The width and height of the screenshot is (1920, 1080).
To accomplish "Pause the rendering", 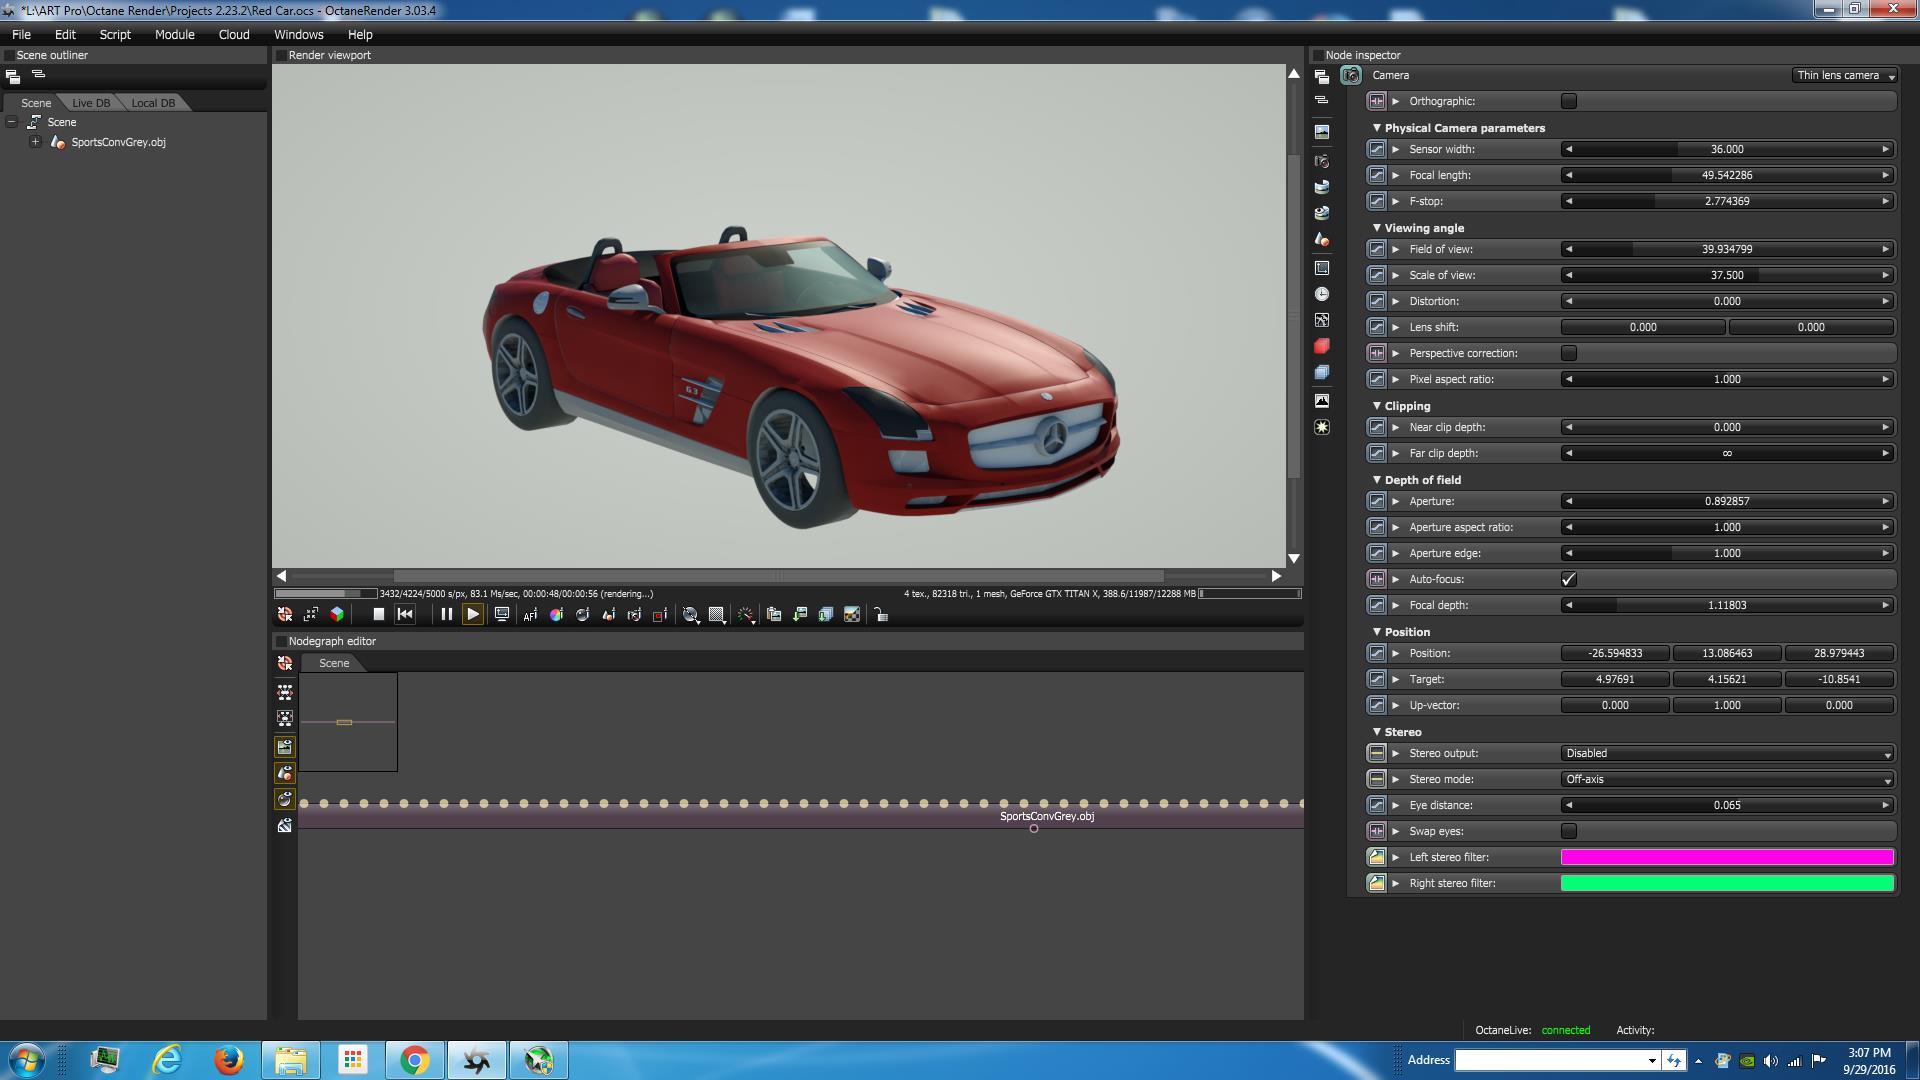I will [x=446, y=615].
